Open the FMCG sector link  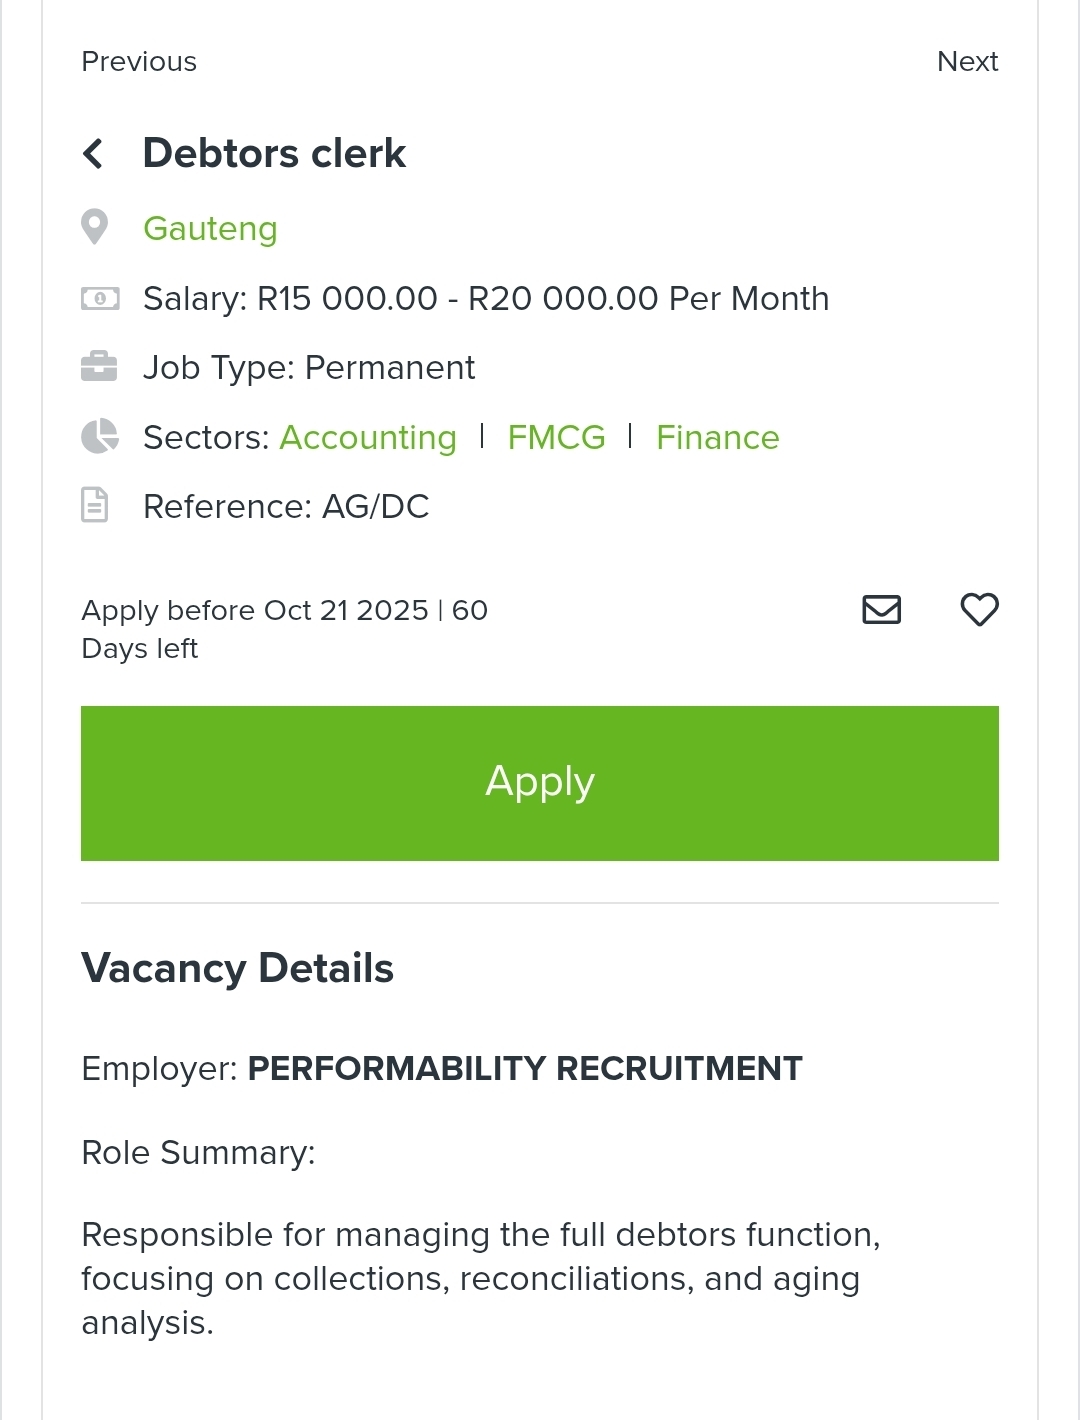click(x=556, y=438)
